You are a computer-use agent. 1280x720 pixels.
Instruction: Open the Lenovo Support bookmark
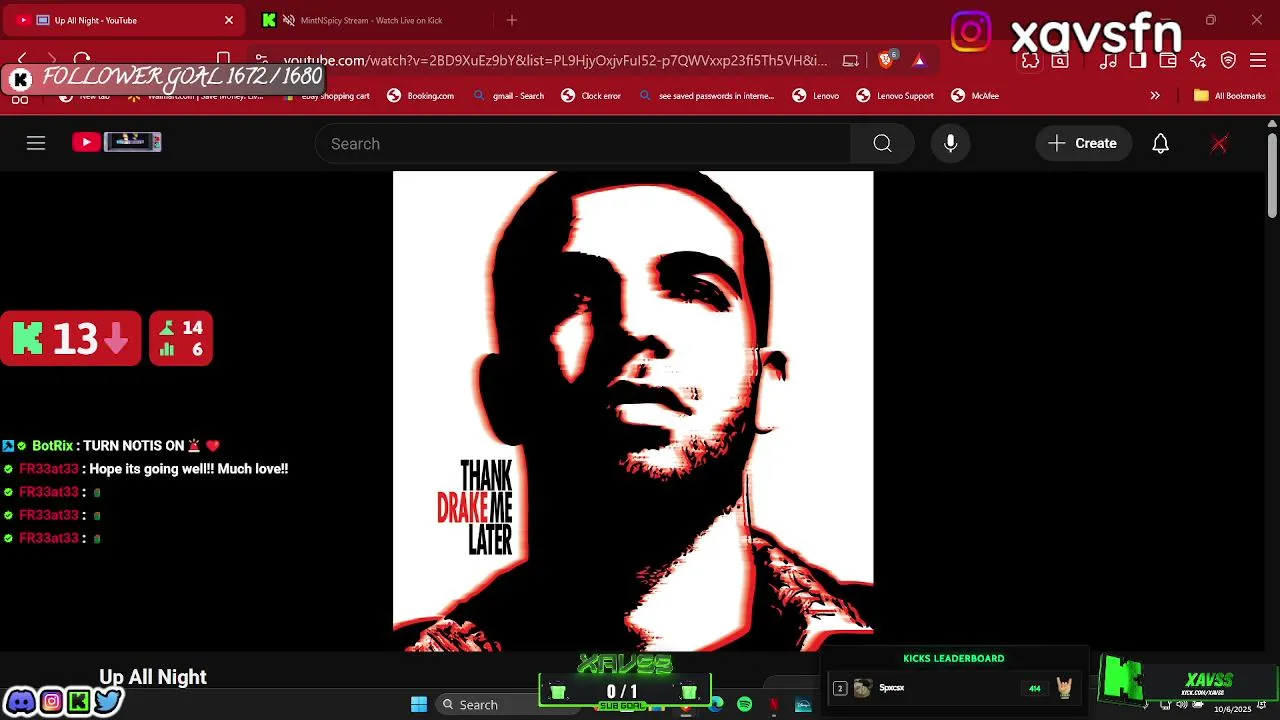point(895,96)
